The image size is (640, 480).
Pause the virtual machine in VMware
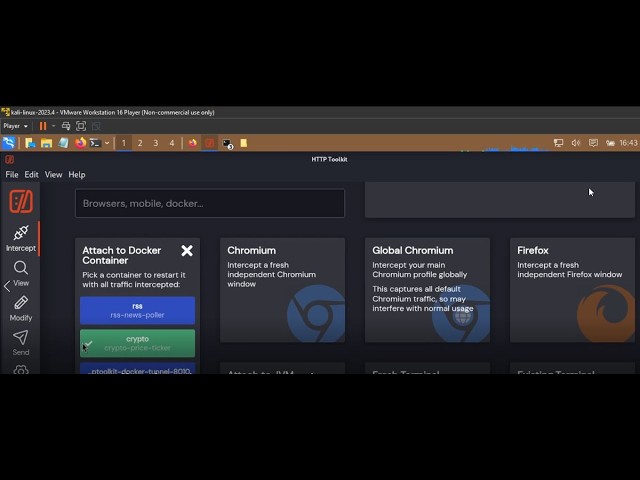43,126
